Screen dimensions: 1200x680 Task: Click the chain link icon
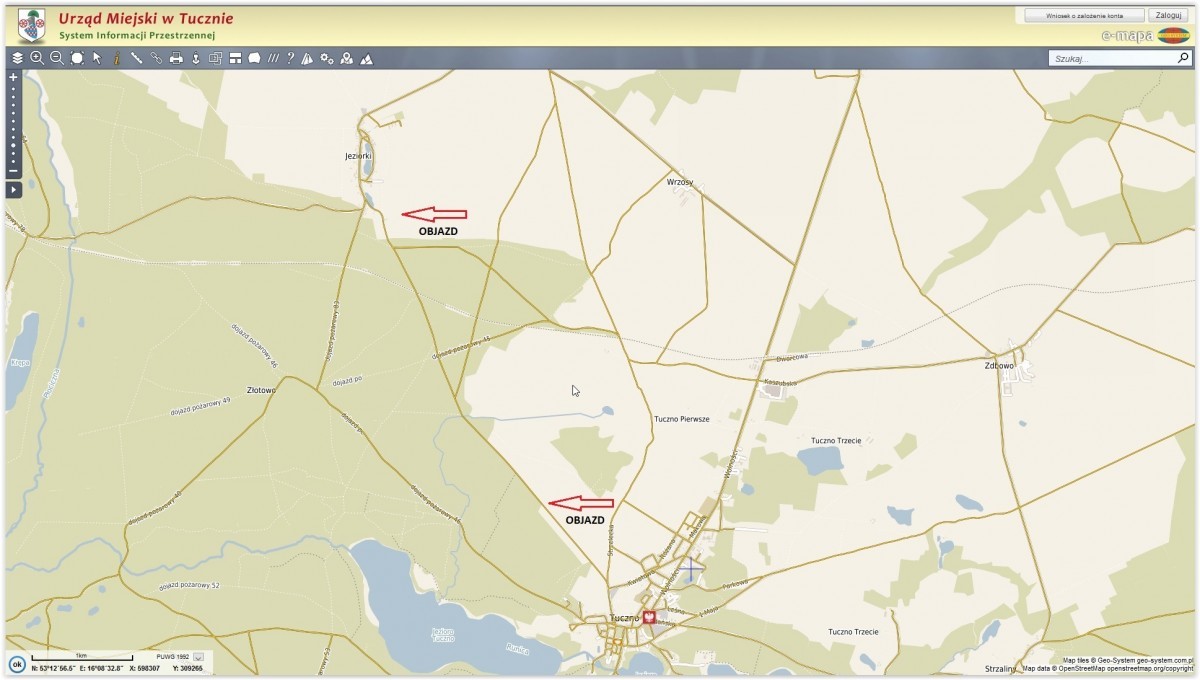[x=156, y=59]
